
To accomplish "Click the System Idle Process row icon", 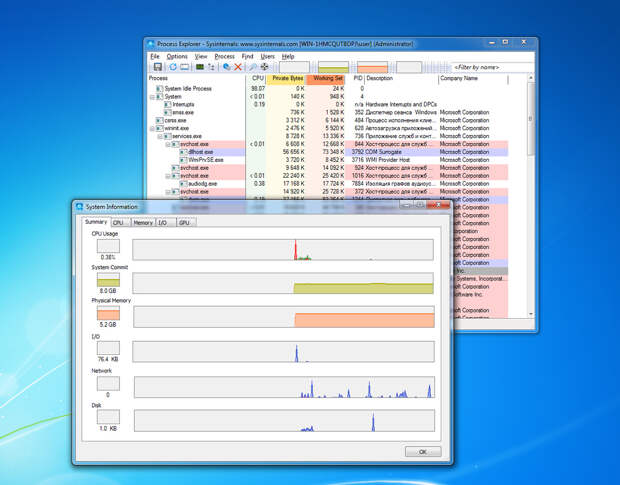I will 159,89.
